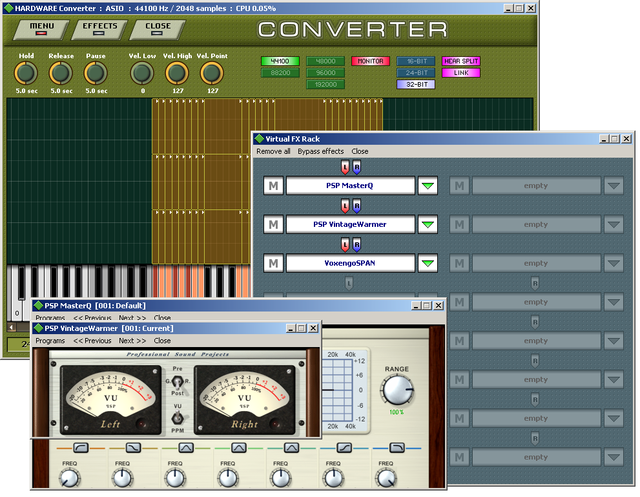
Task: Click Remove all in Virtual FX Rack
Action: click(273, 151)
